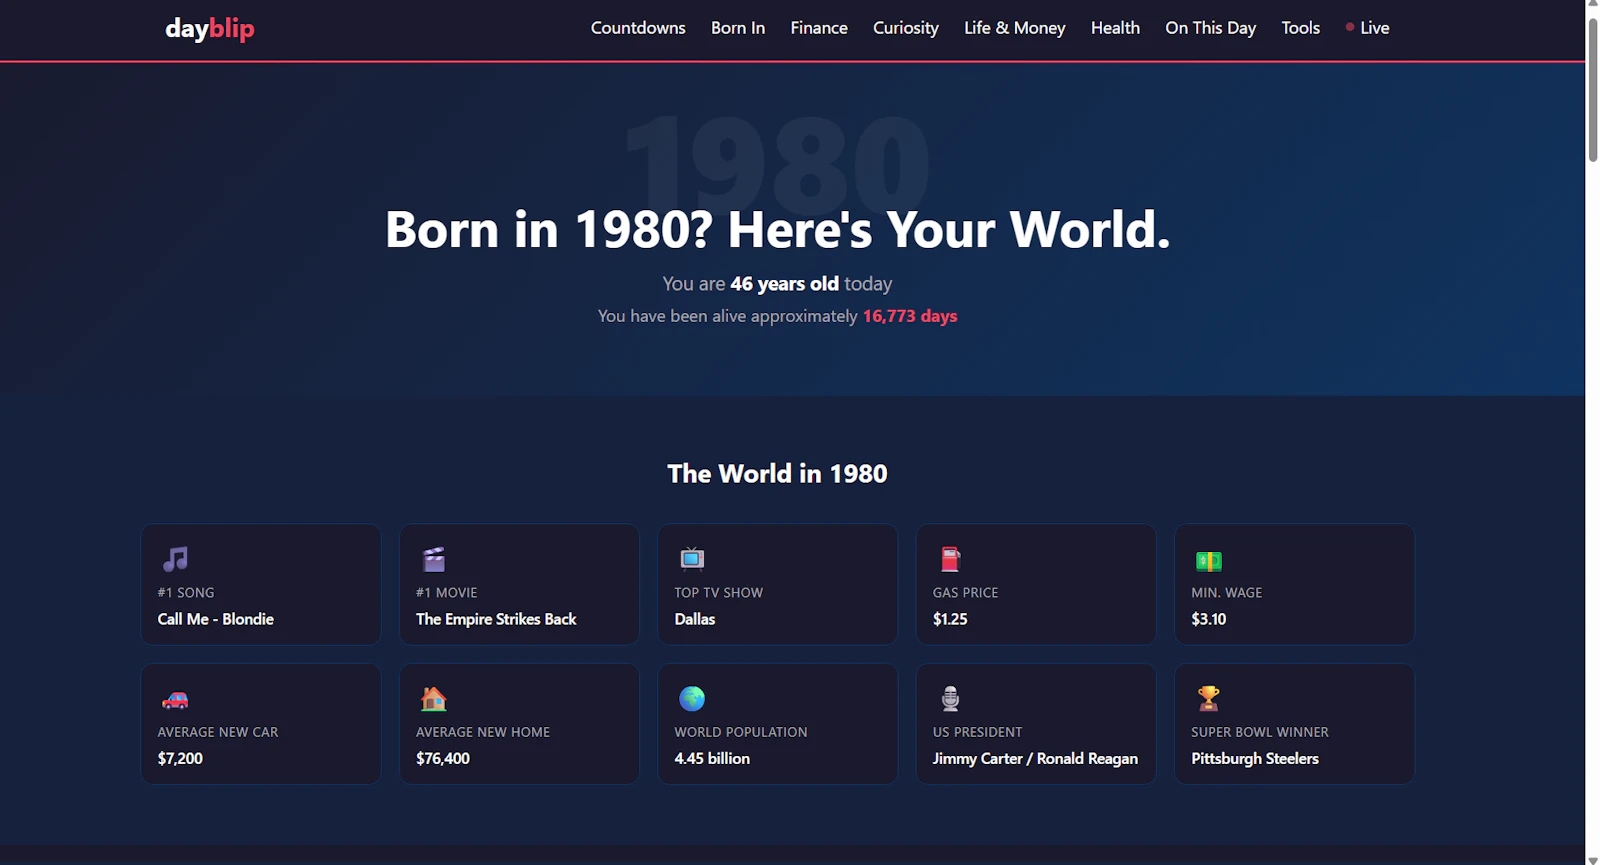Image resolution: width=1600 pixels, height=865 pixels.
Task: Open the Tools menu
Action: coord(1300,28)
